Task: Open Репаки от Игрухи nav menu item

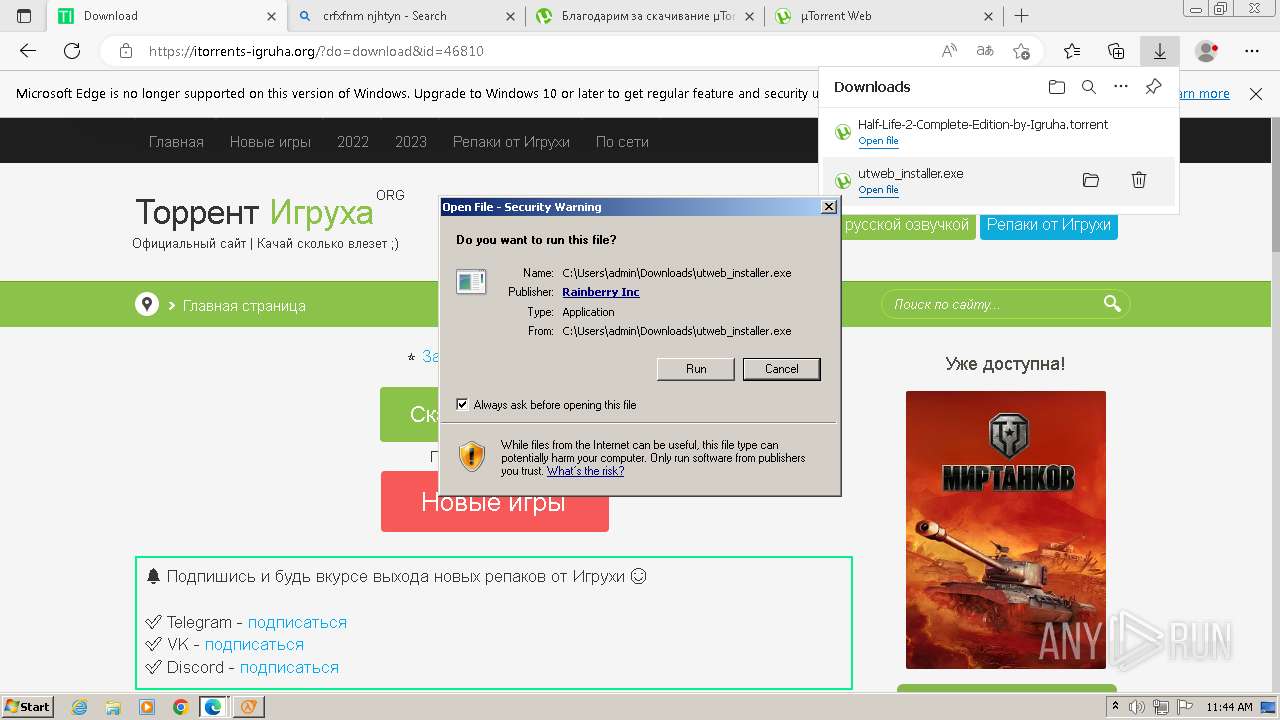Action: pyautogui.click(x=511, y=142)
